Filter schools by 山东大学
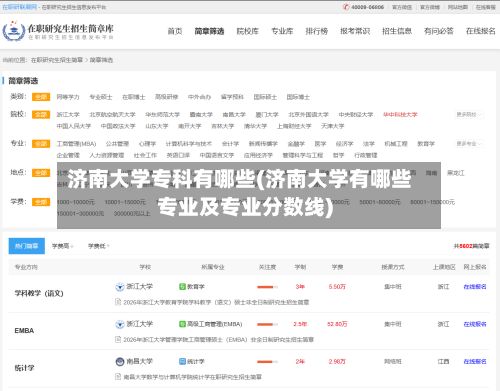The image size is (500, 391). [x=157, y=126]
